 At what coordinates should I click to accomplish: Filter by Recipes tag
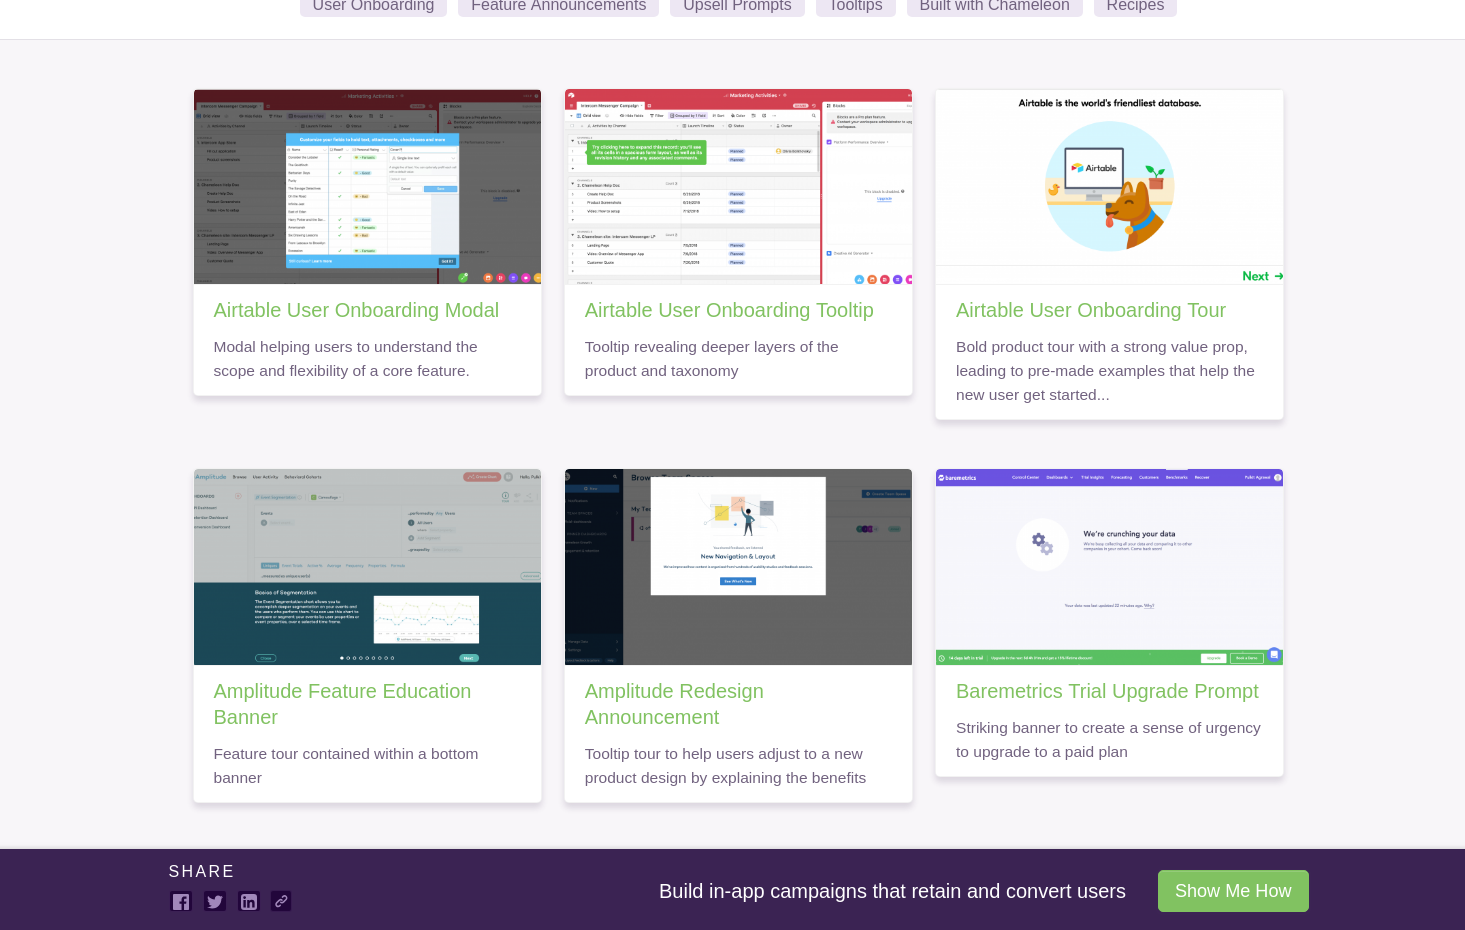pyautogui.click(x=1135, y=6)
